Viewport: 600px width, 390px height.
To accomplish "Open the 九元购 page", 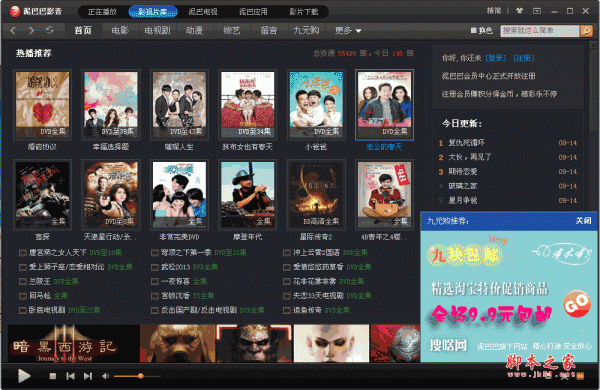I will click(306, 30).
